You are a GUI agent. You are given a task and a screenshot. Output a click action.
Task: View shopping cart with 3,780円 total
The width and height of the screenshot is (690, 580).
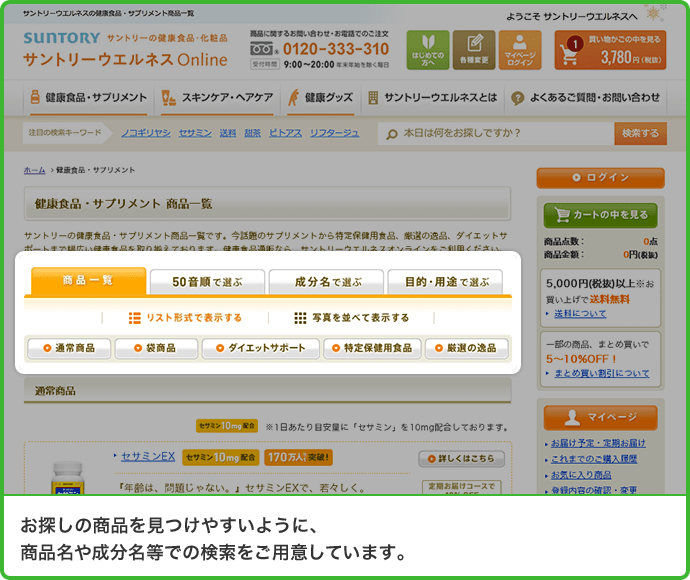[x=610, y=50]
